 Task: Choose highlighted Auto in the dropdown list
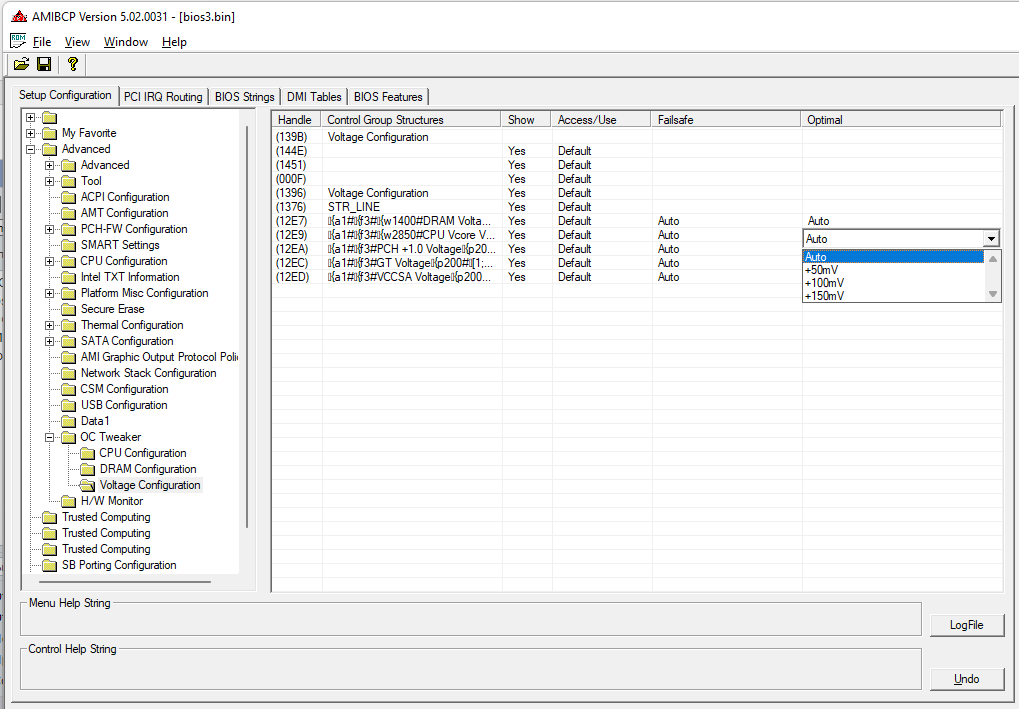894,257
